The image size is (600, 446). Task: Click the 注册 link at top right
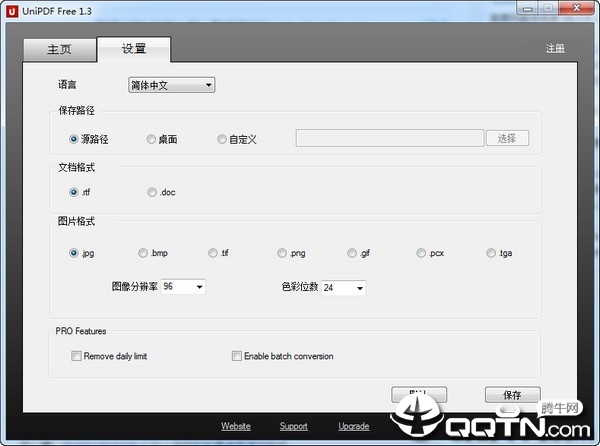pos(555,49)
